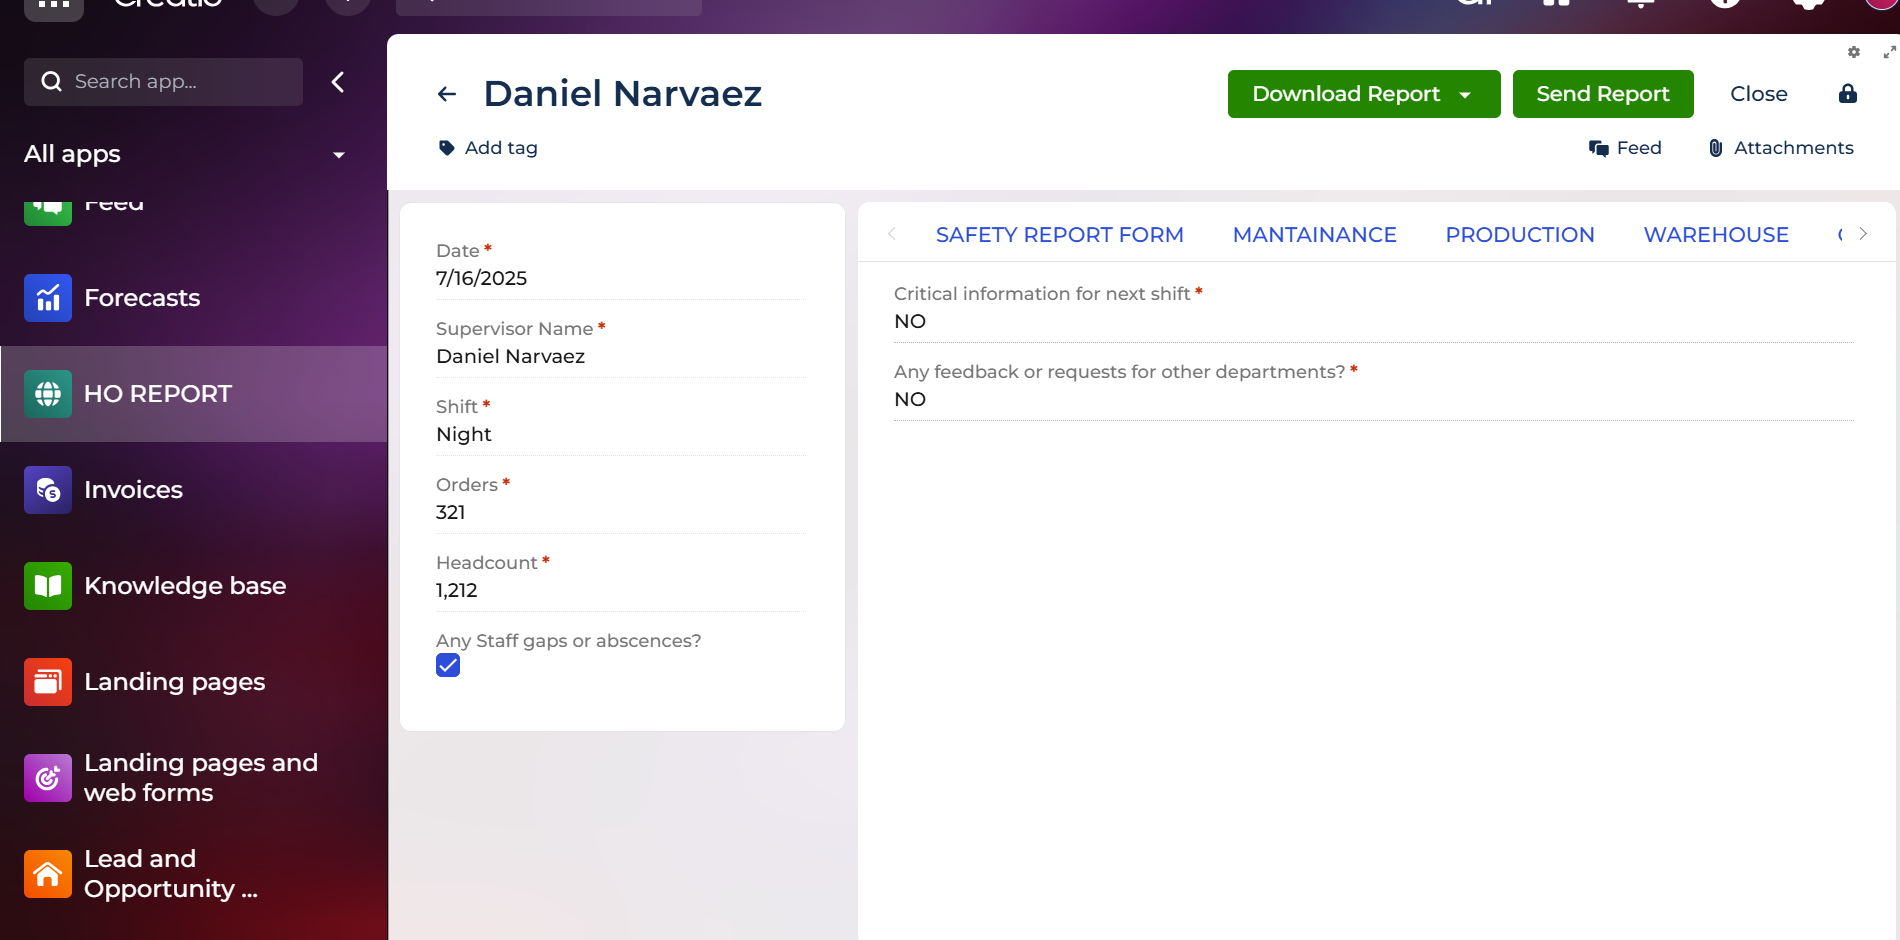Switch to the WAREHOUSE tab

[x=1716, y=235]
